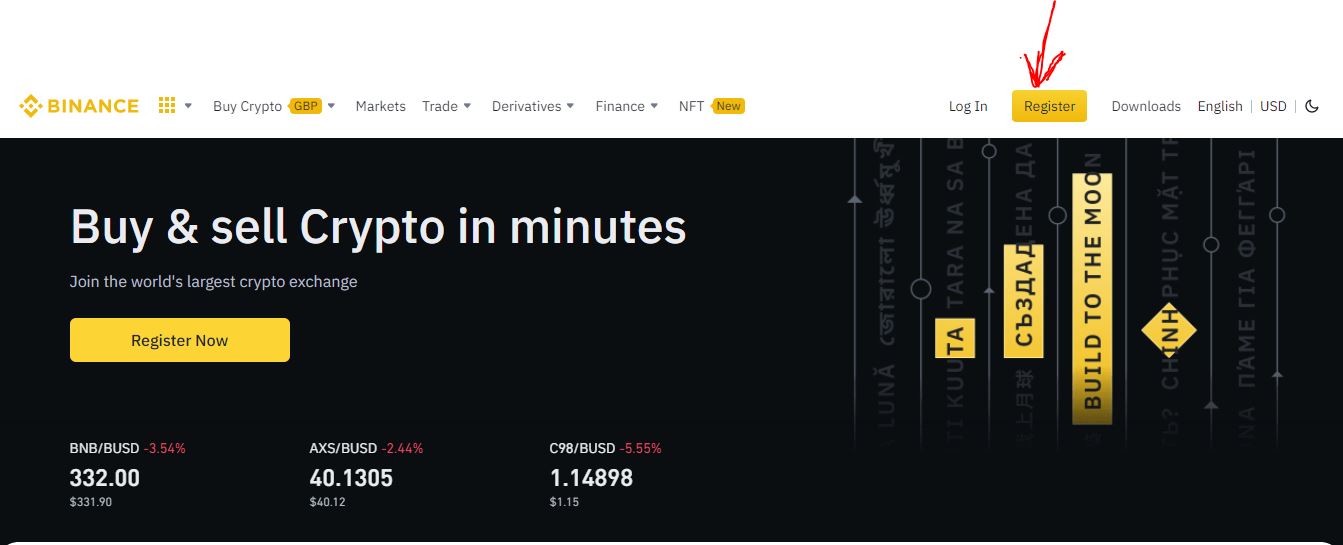Open the Buy Crypto menu
The width and height of the screenshot is (1343, 545).
tap(247, 106)
